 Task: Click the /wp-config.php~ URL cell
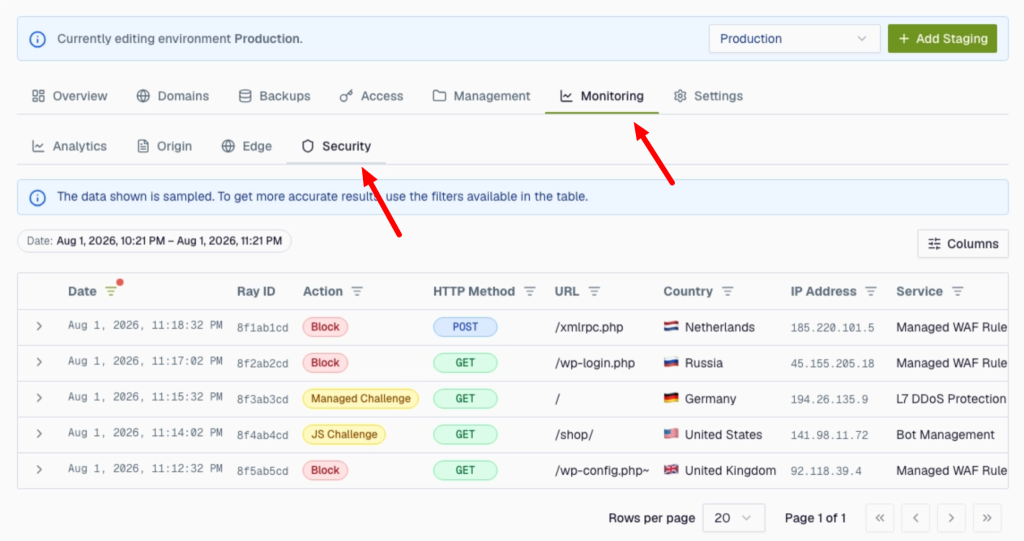pos(602,471)
